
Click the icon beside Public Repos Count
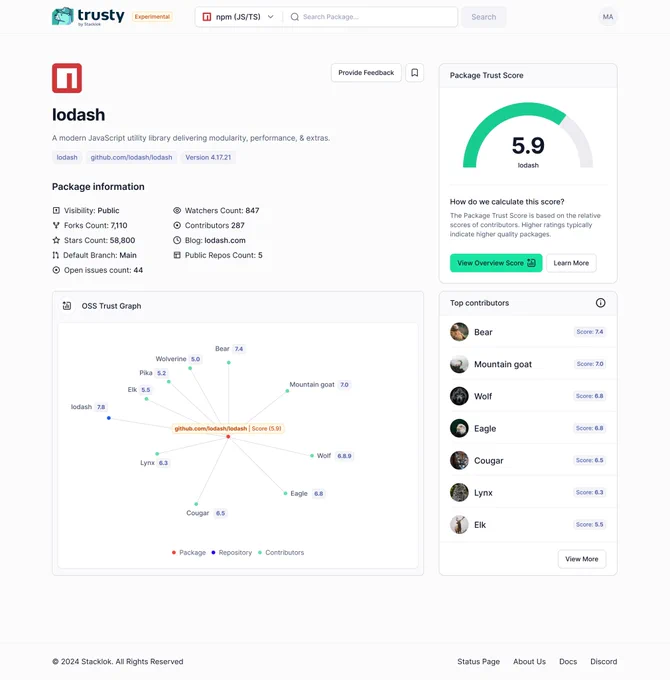pos(177,255)
